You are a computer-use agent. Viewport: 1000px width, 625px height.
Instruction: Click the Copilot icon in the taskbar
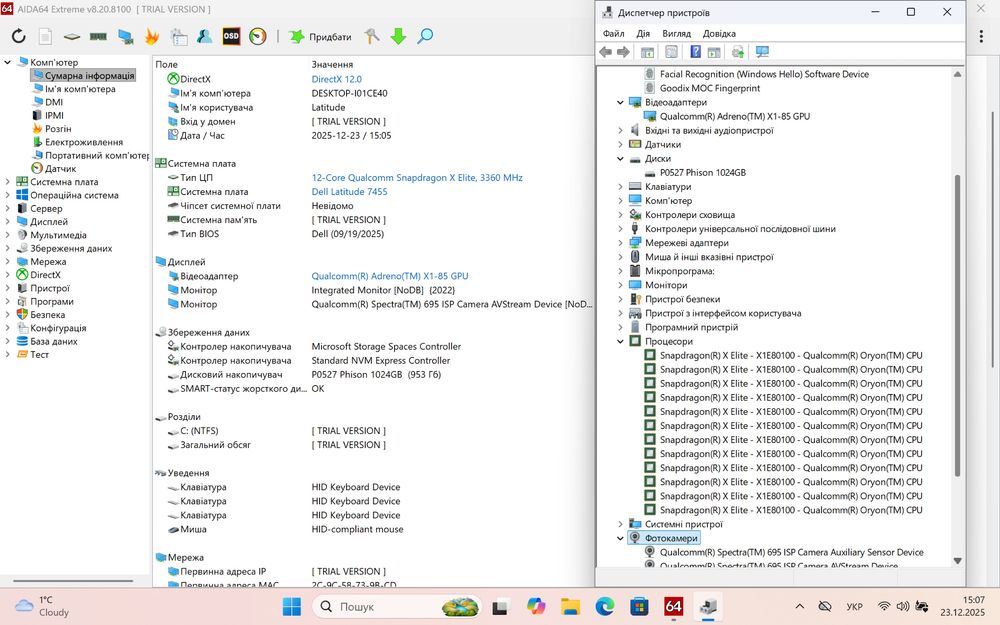click(536, 606)
